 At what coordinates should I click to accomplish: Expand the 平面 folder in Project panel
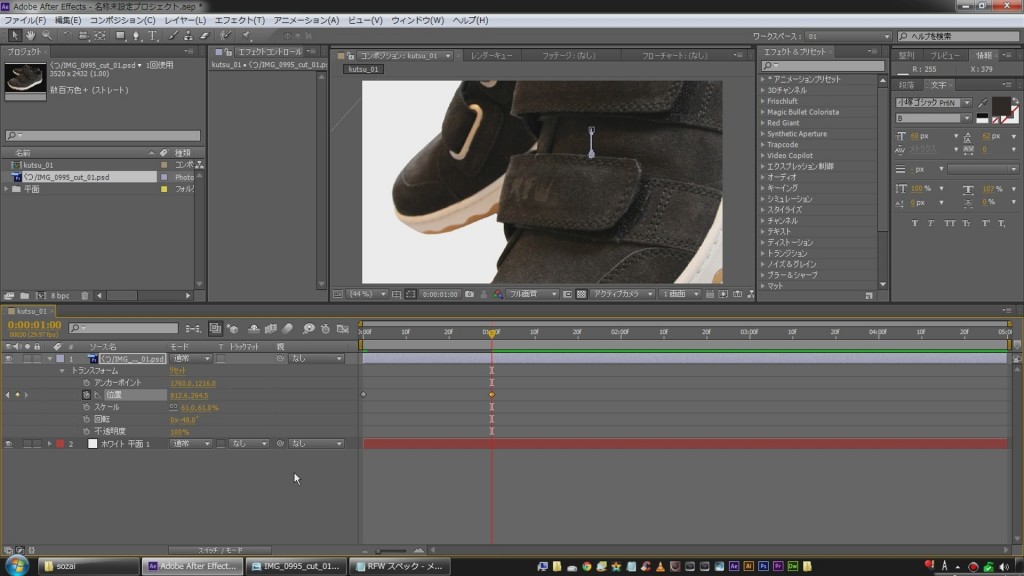pyautogui.click(x=7, y=189)
